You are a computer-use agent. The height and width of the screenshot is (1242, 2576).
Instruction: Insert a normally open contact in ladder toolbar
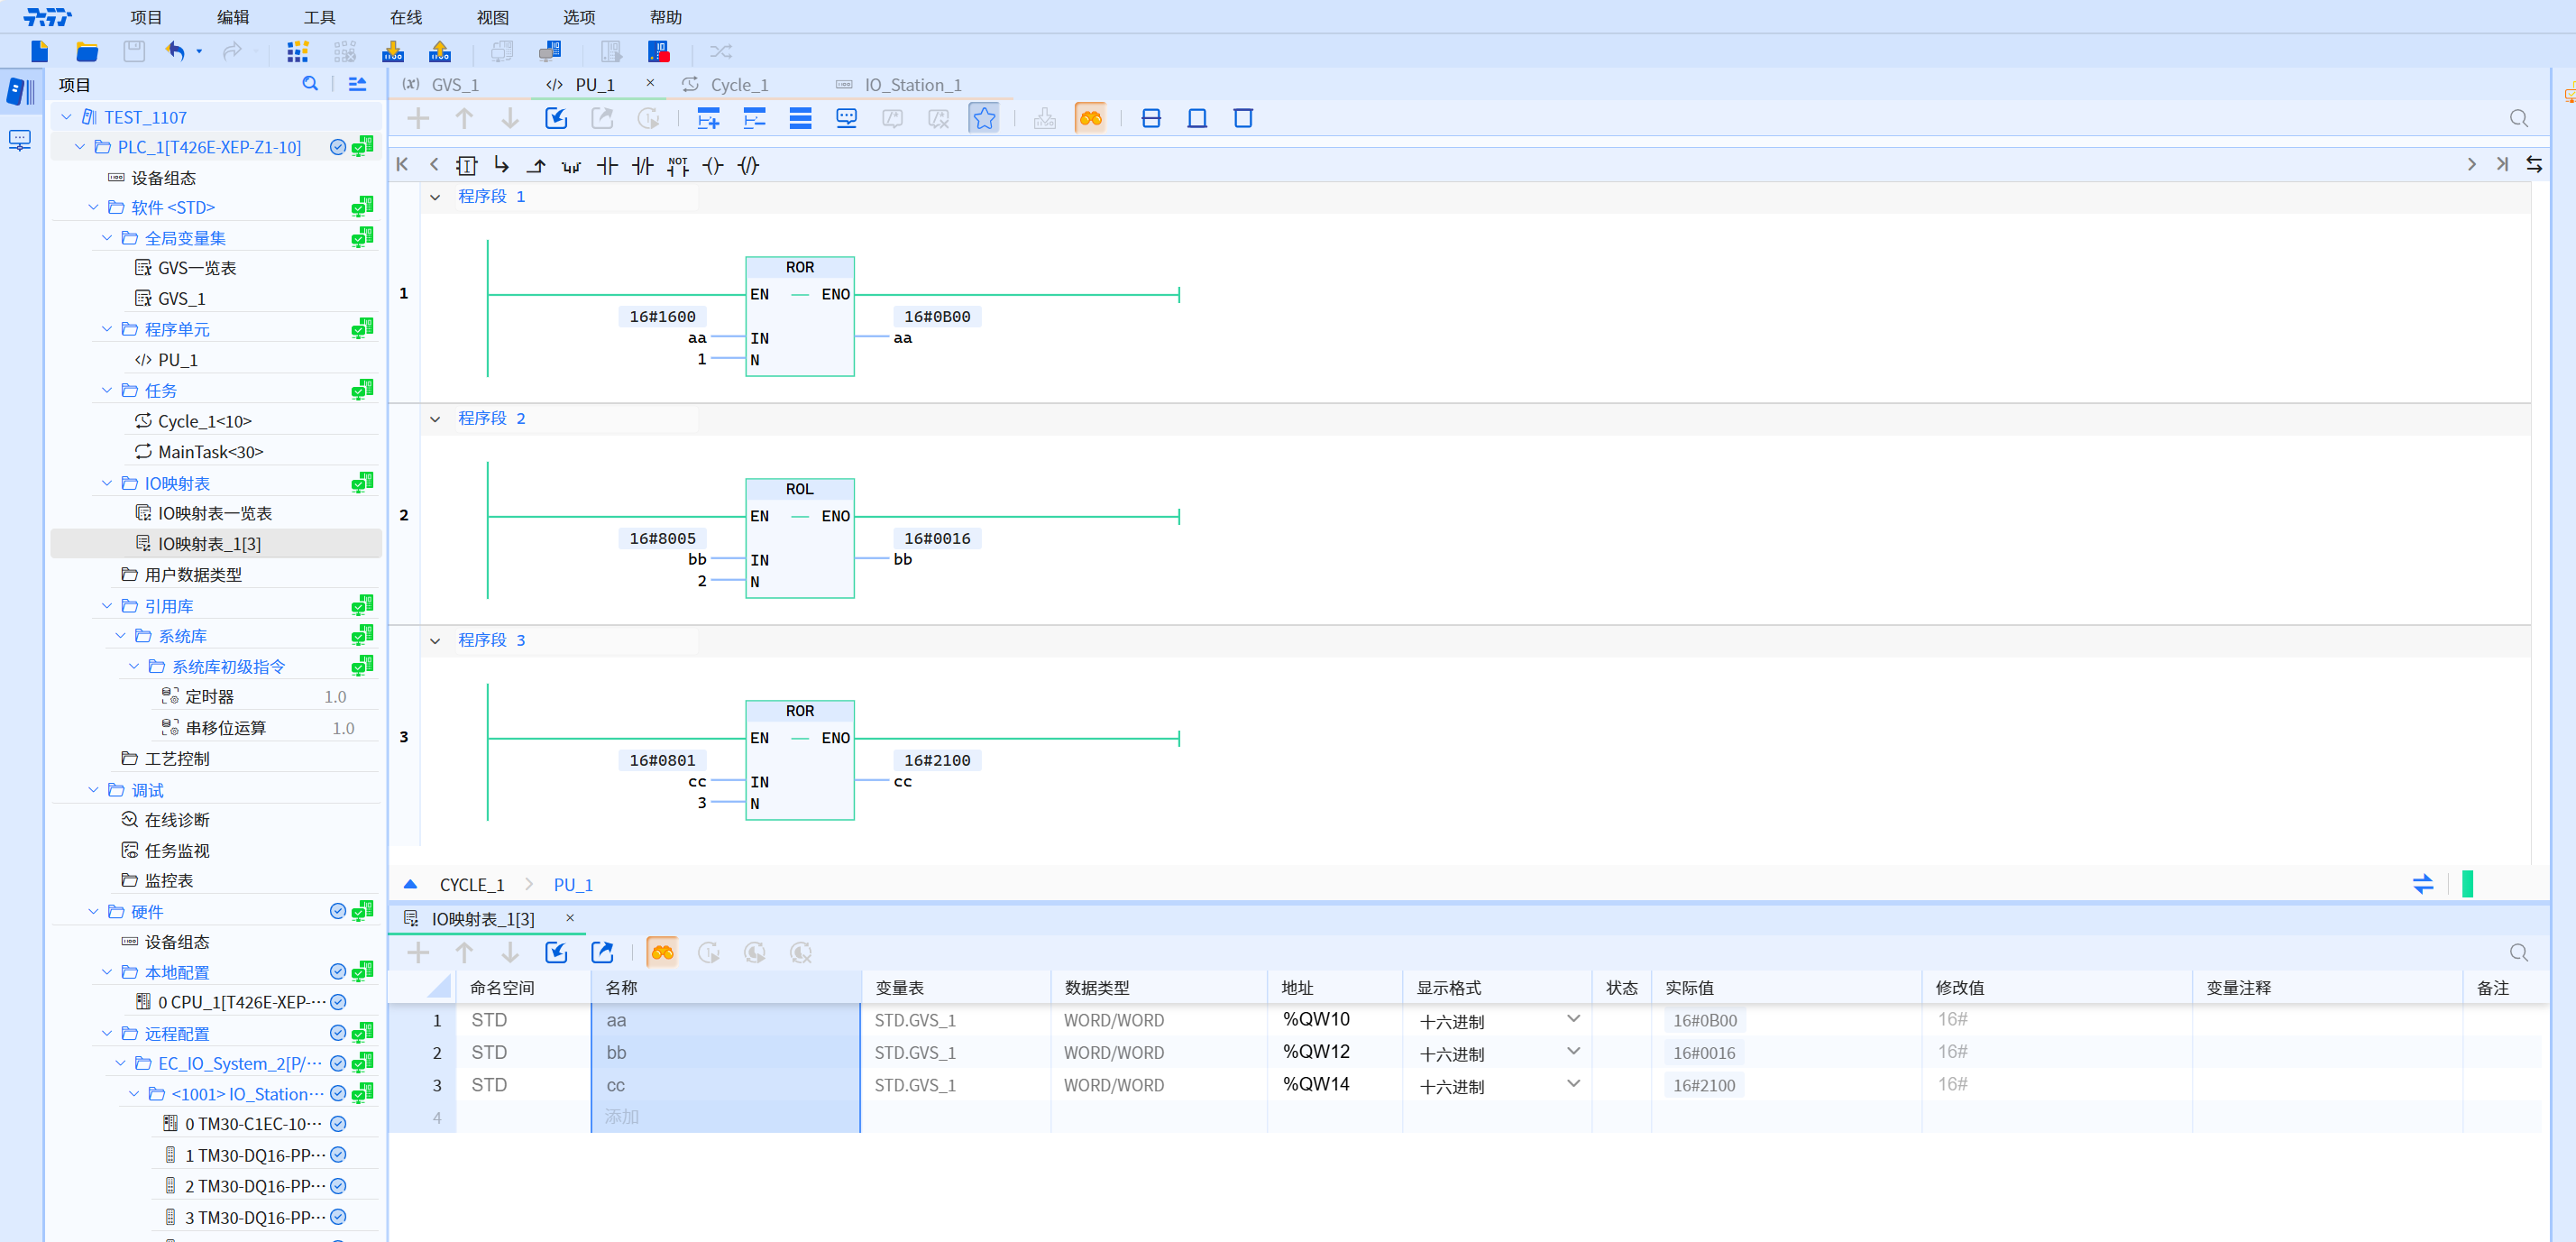tap(607, 165)
